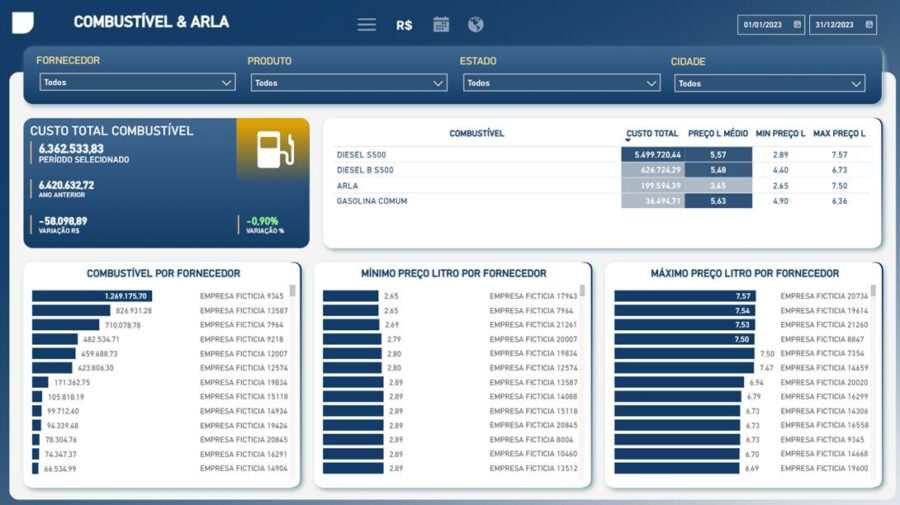
Task: Expand the Produto dropdown
Action: (348, 83)
